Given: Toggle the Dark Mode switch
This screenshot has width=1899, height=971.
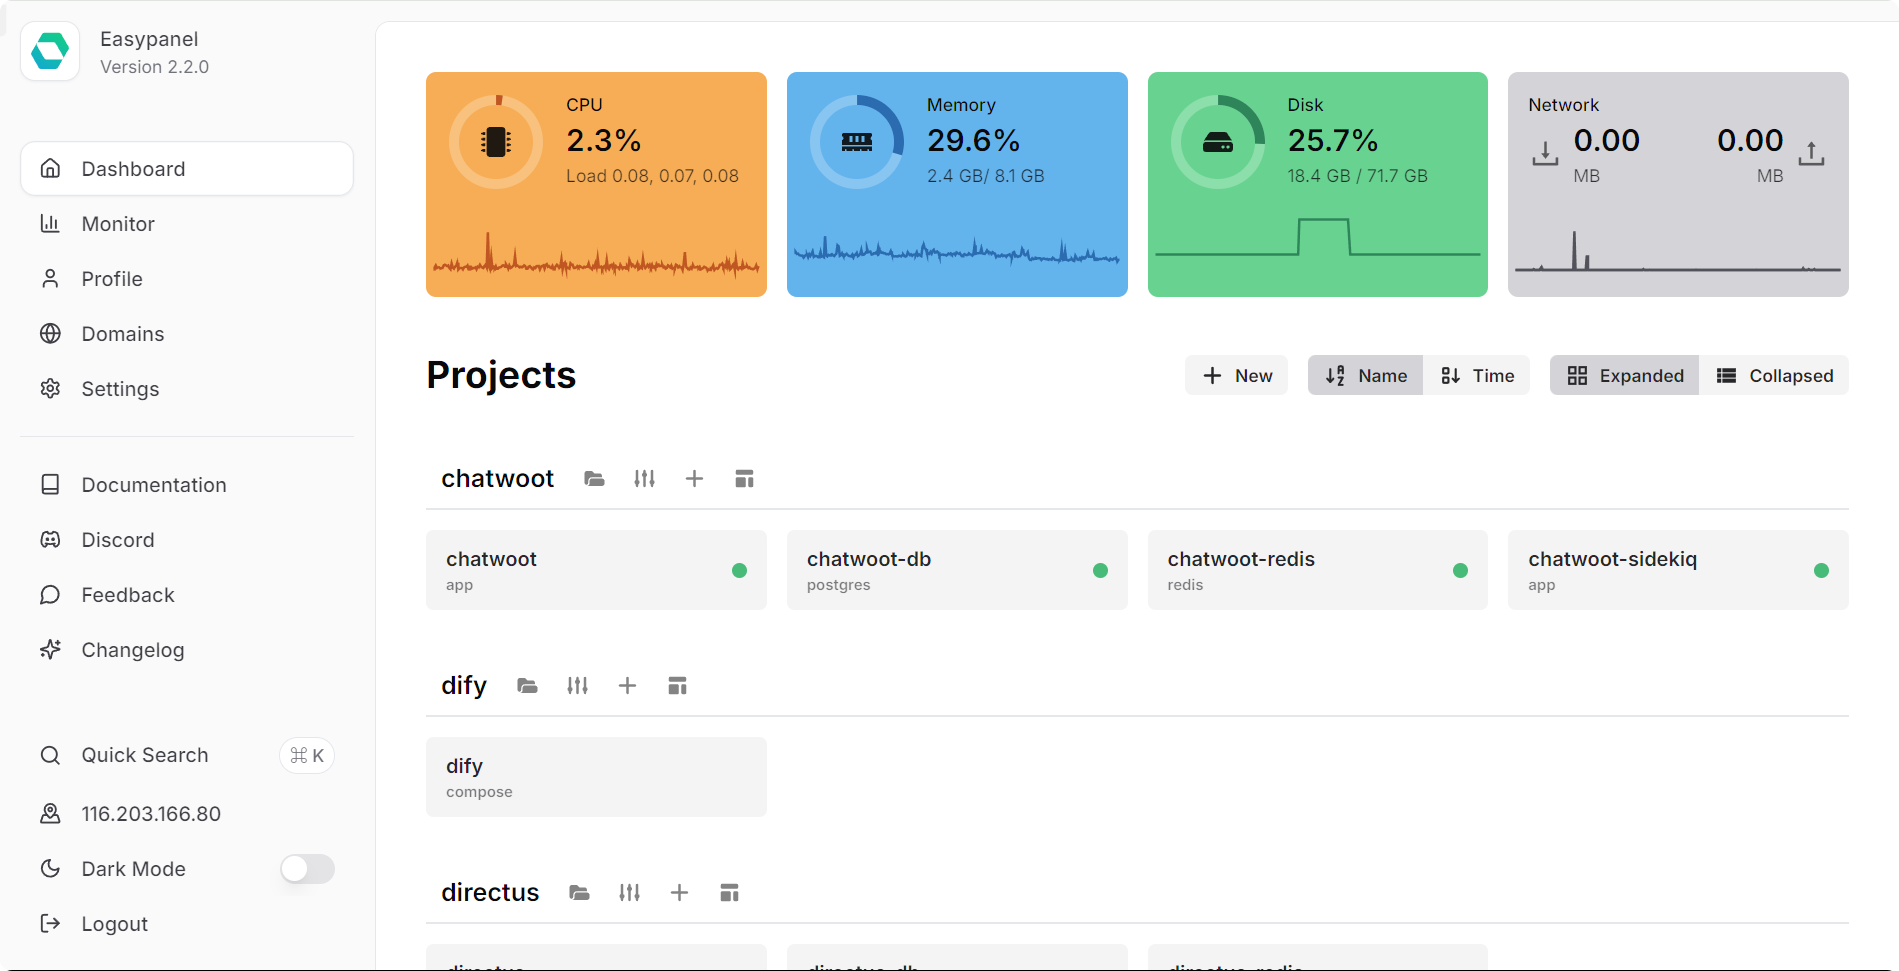Looking at the screenshot, I should (307, 869).
